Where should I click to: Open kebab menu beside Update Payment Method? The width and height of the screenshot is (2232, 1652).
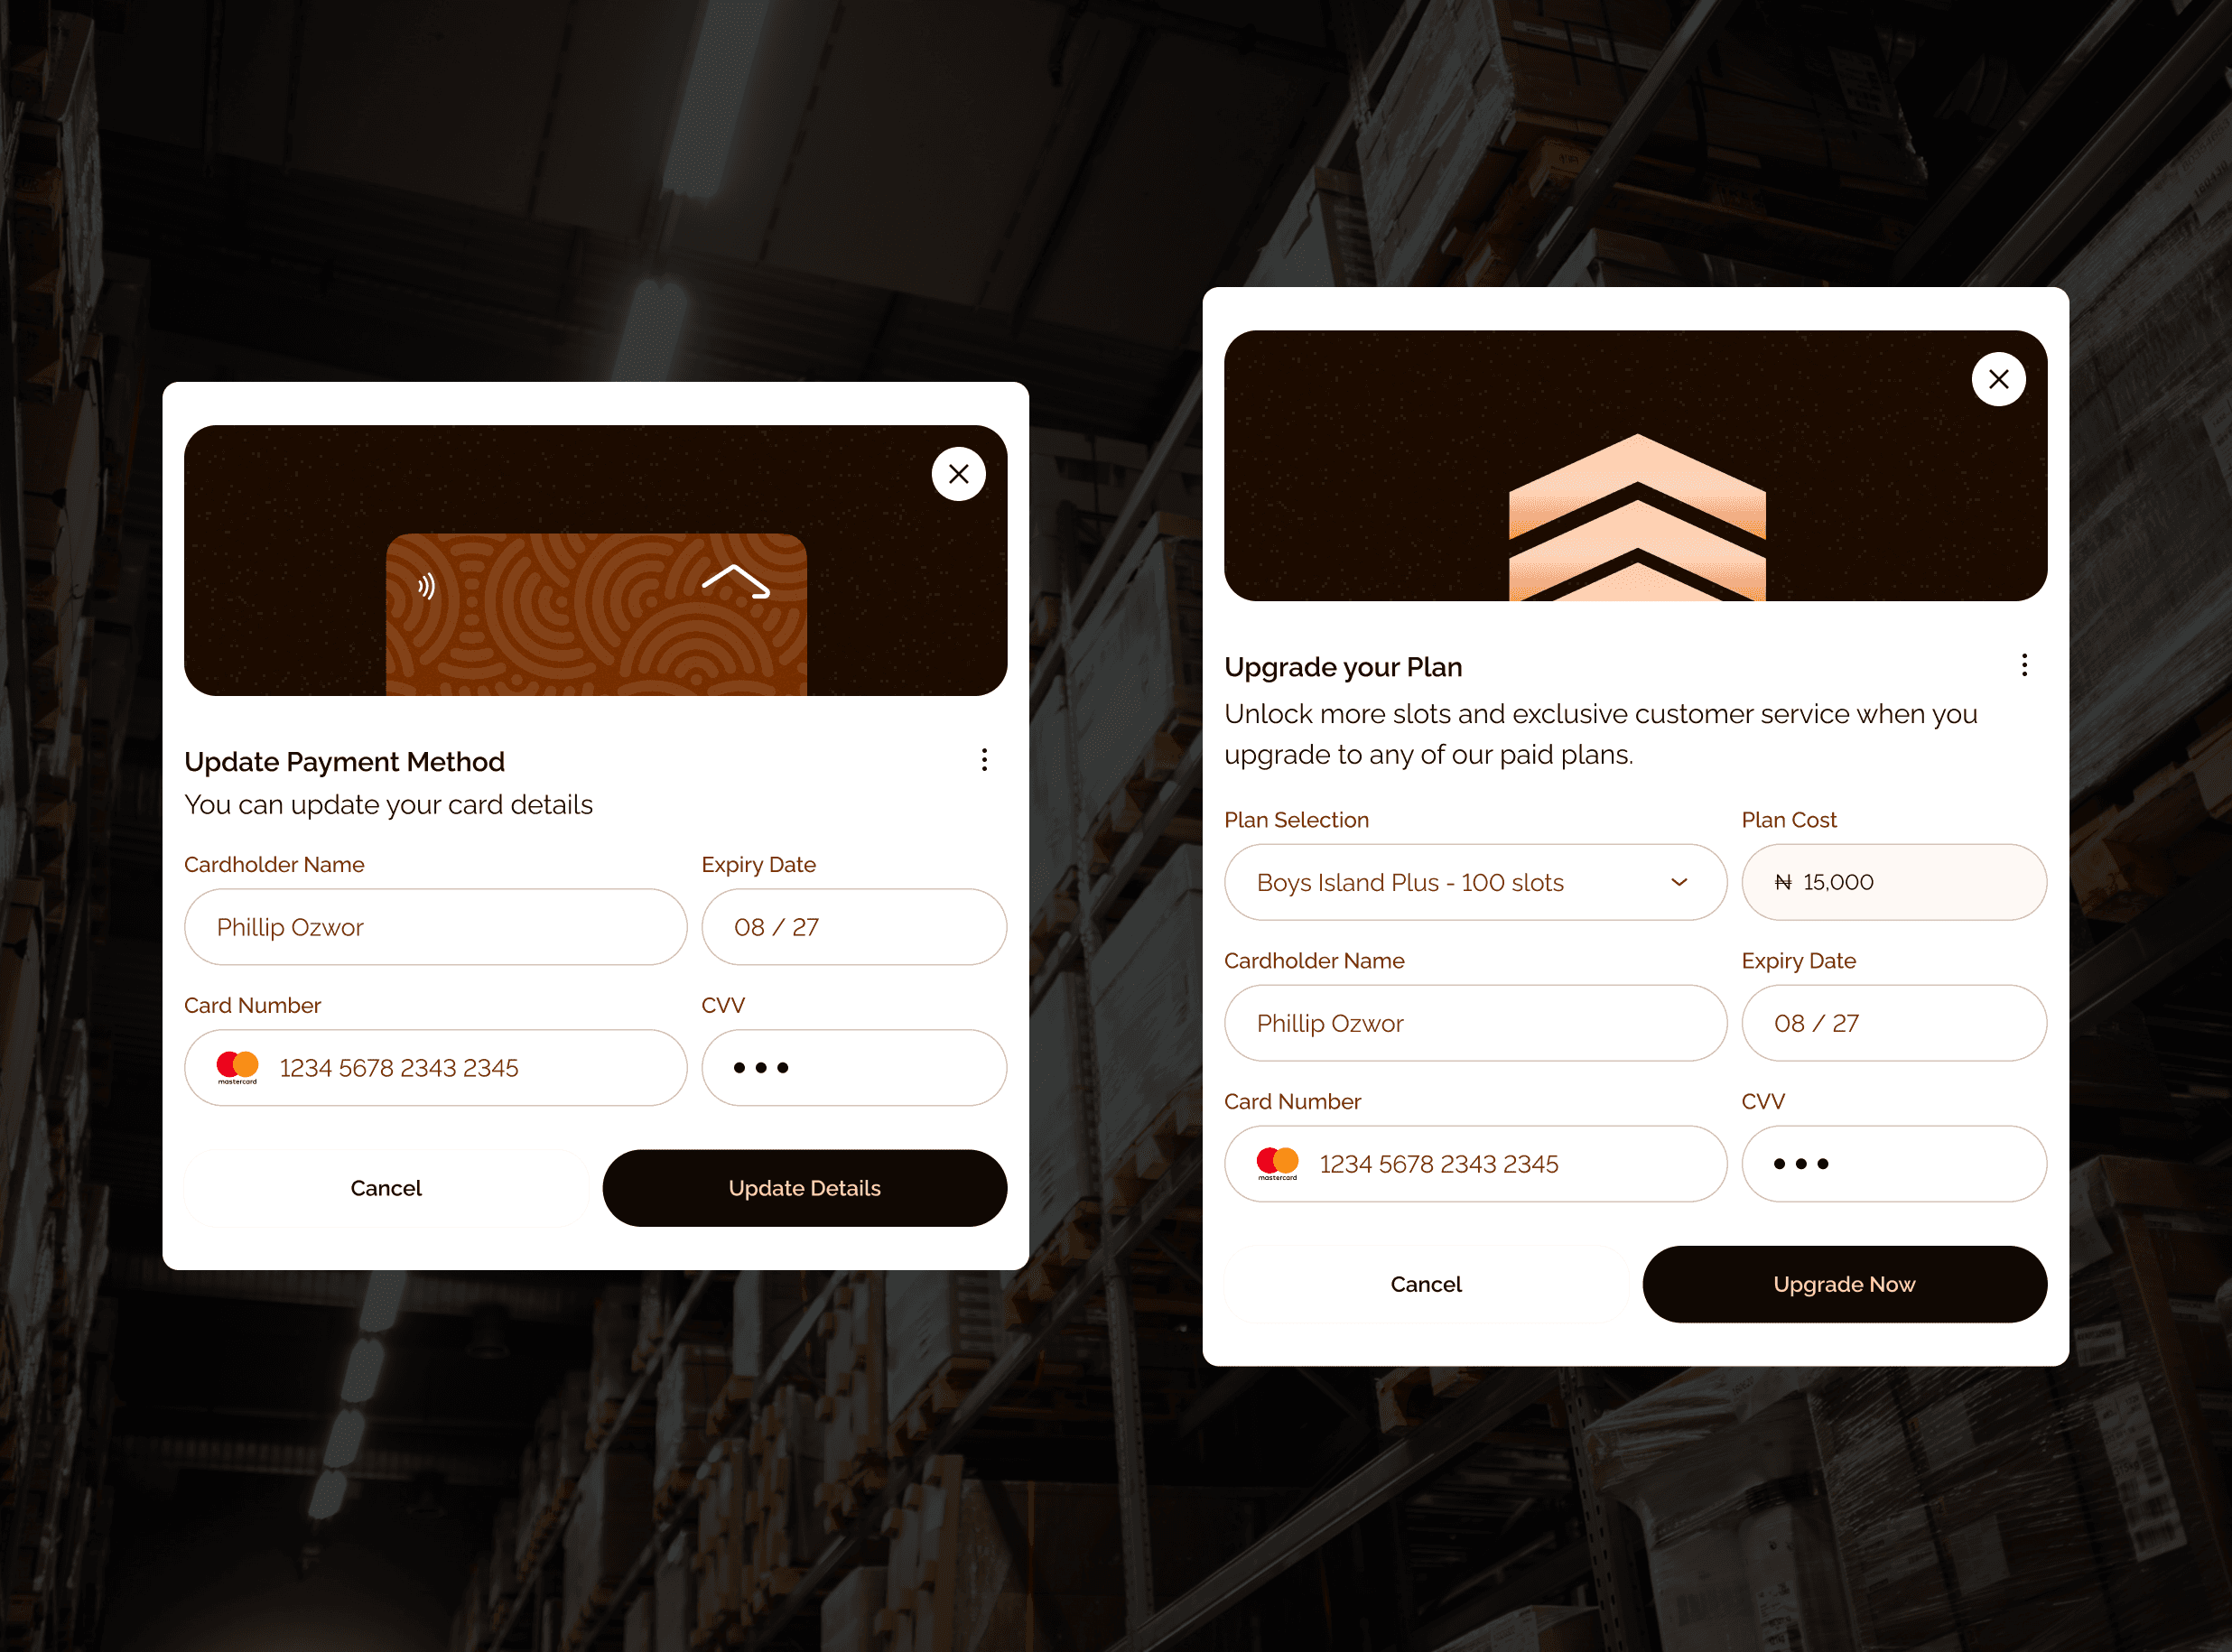[984, 760]
